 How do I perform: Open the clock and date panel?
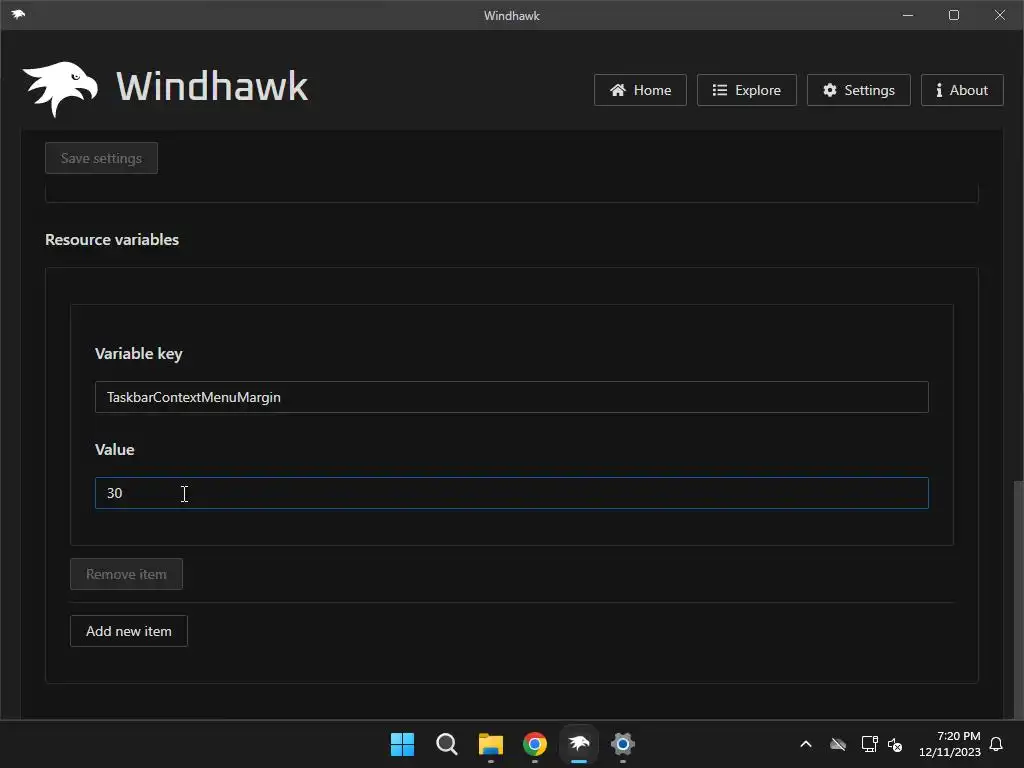point(950,744)
